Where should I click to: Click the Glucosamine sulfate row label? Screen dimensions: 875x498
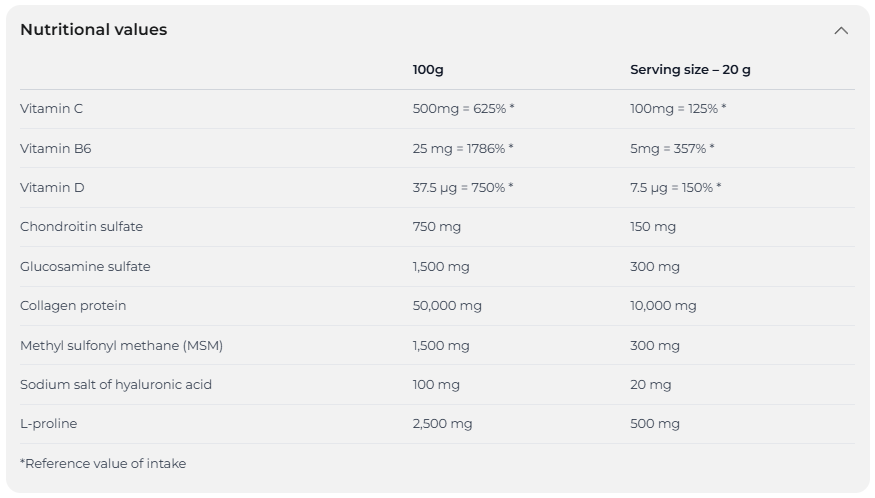click(x=85, y=266)
